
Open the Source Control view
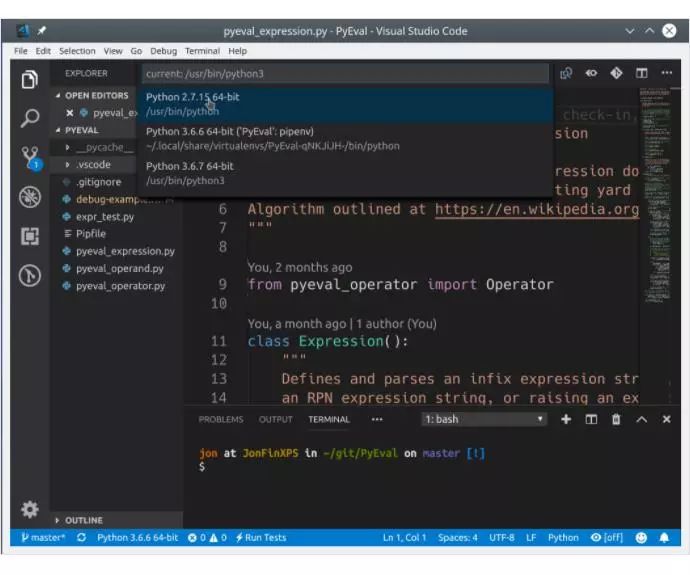pyautogui.click(x=30, y=157)
